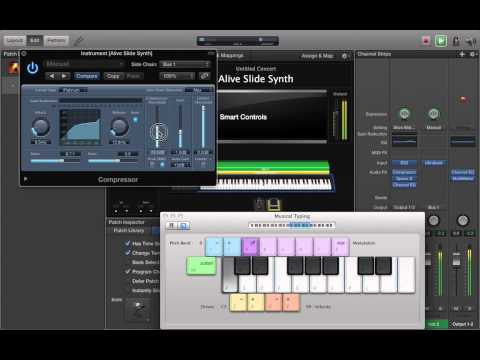Switch to Edit mode

35,41
